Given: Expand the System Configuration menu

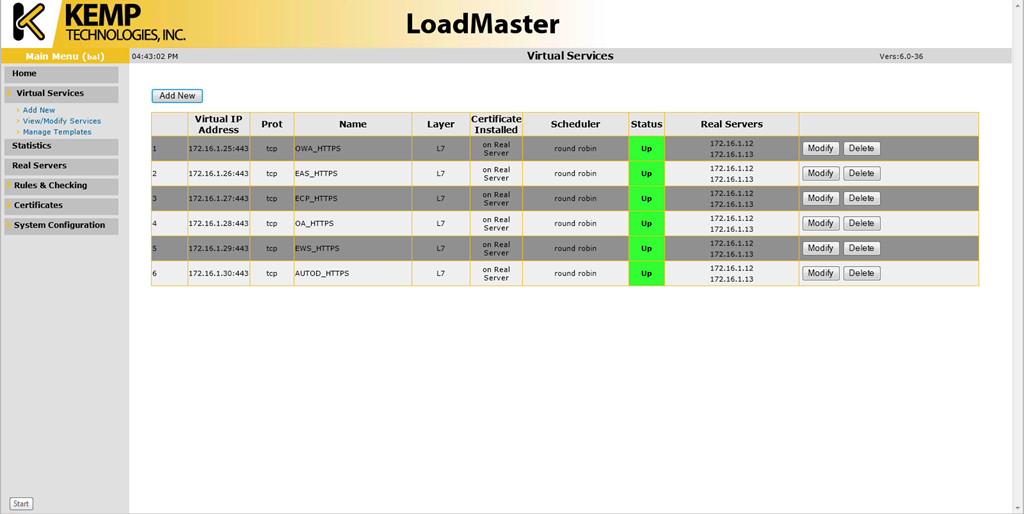Looking at the screenshot, I should click(x=61, y=225).
